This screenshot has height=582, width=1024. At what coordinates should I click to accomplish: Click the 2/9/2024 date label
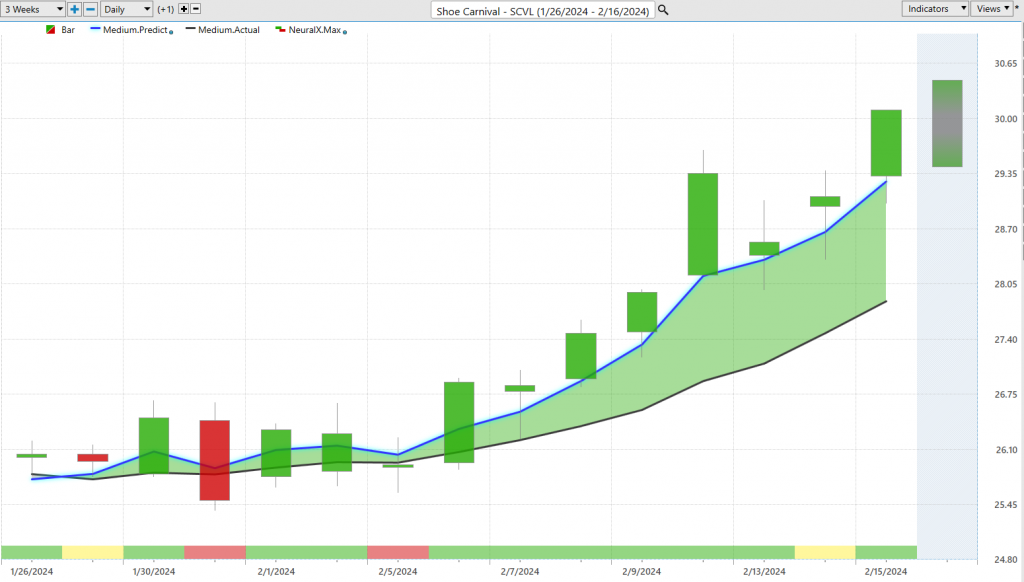pos(642,572)
